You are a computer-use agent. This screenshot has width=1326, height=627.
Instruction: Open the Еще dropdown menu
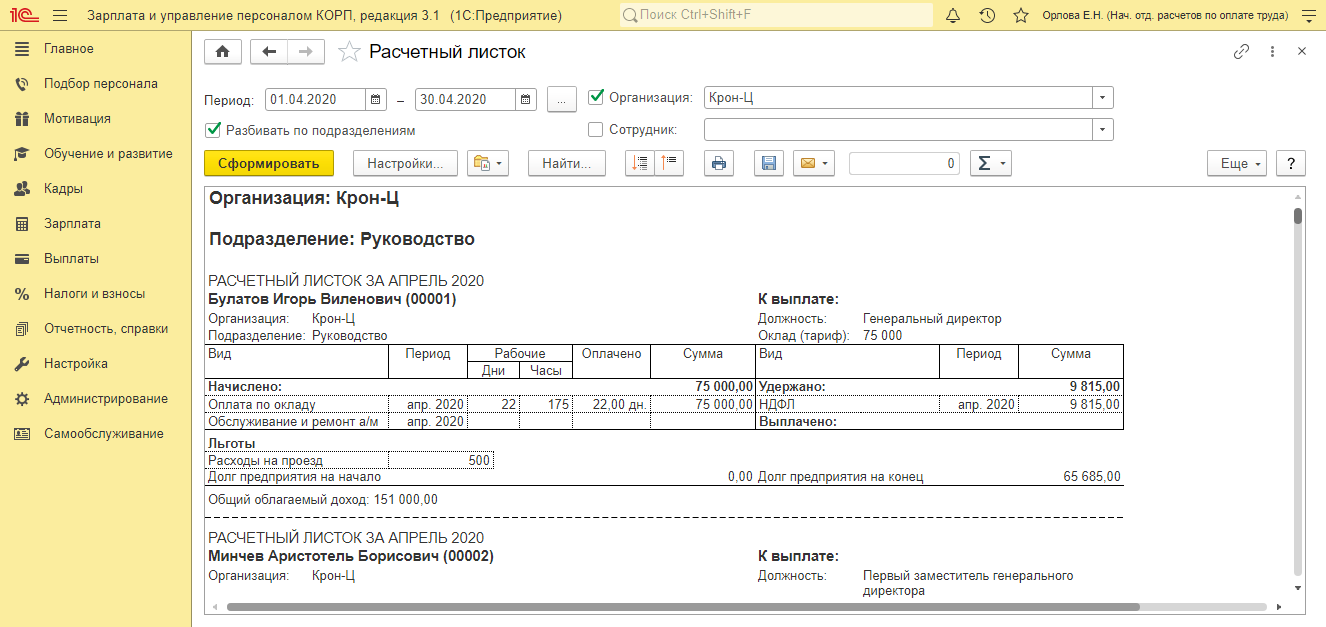click(x=1237, y=164)
